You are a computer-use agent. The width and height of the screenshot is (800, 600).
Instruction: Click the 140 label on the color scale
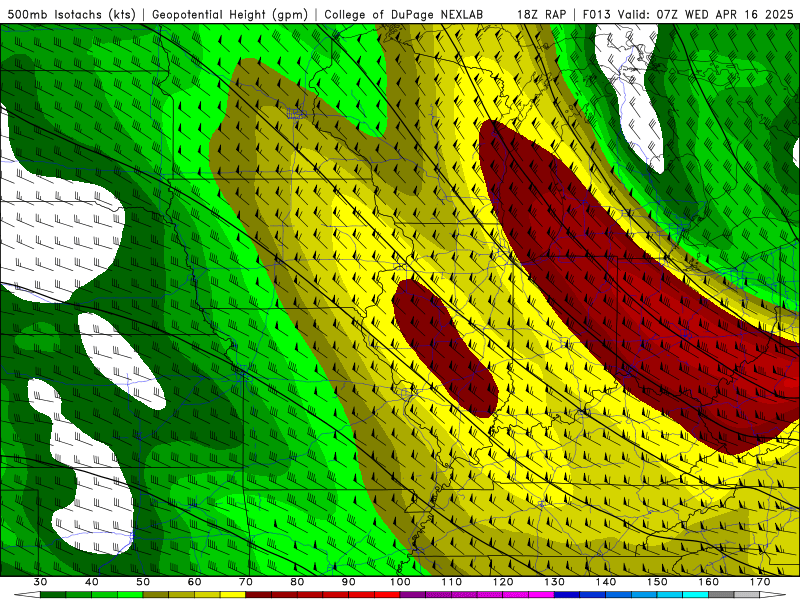(606, 582)
